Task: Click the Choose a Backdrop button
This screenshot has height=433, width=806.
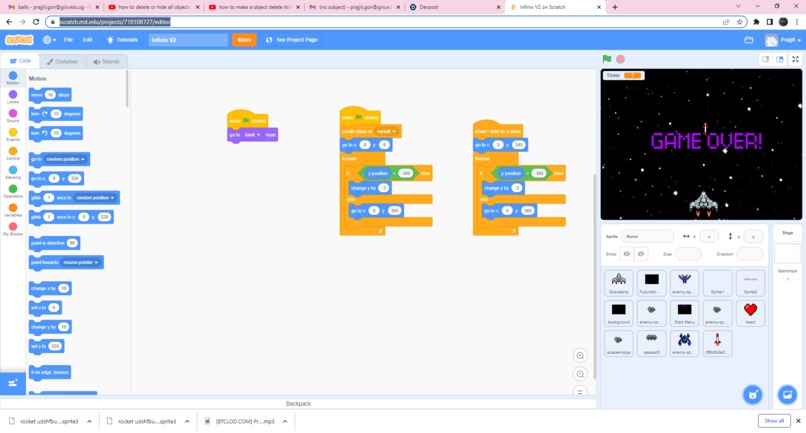Action: pyautogui.click(x=787, y=394)
